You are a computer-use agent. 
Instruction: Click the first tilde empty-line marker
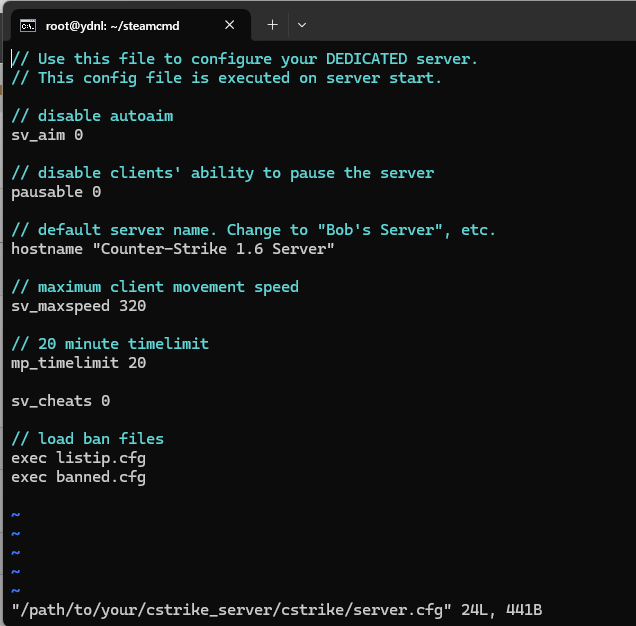click(x=15, y=515)
